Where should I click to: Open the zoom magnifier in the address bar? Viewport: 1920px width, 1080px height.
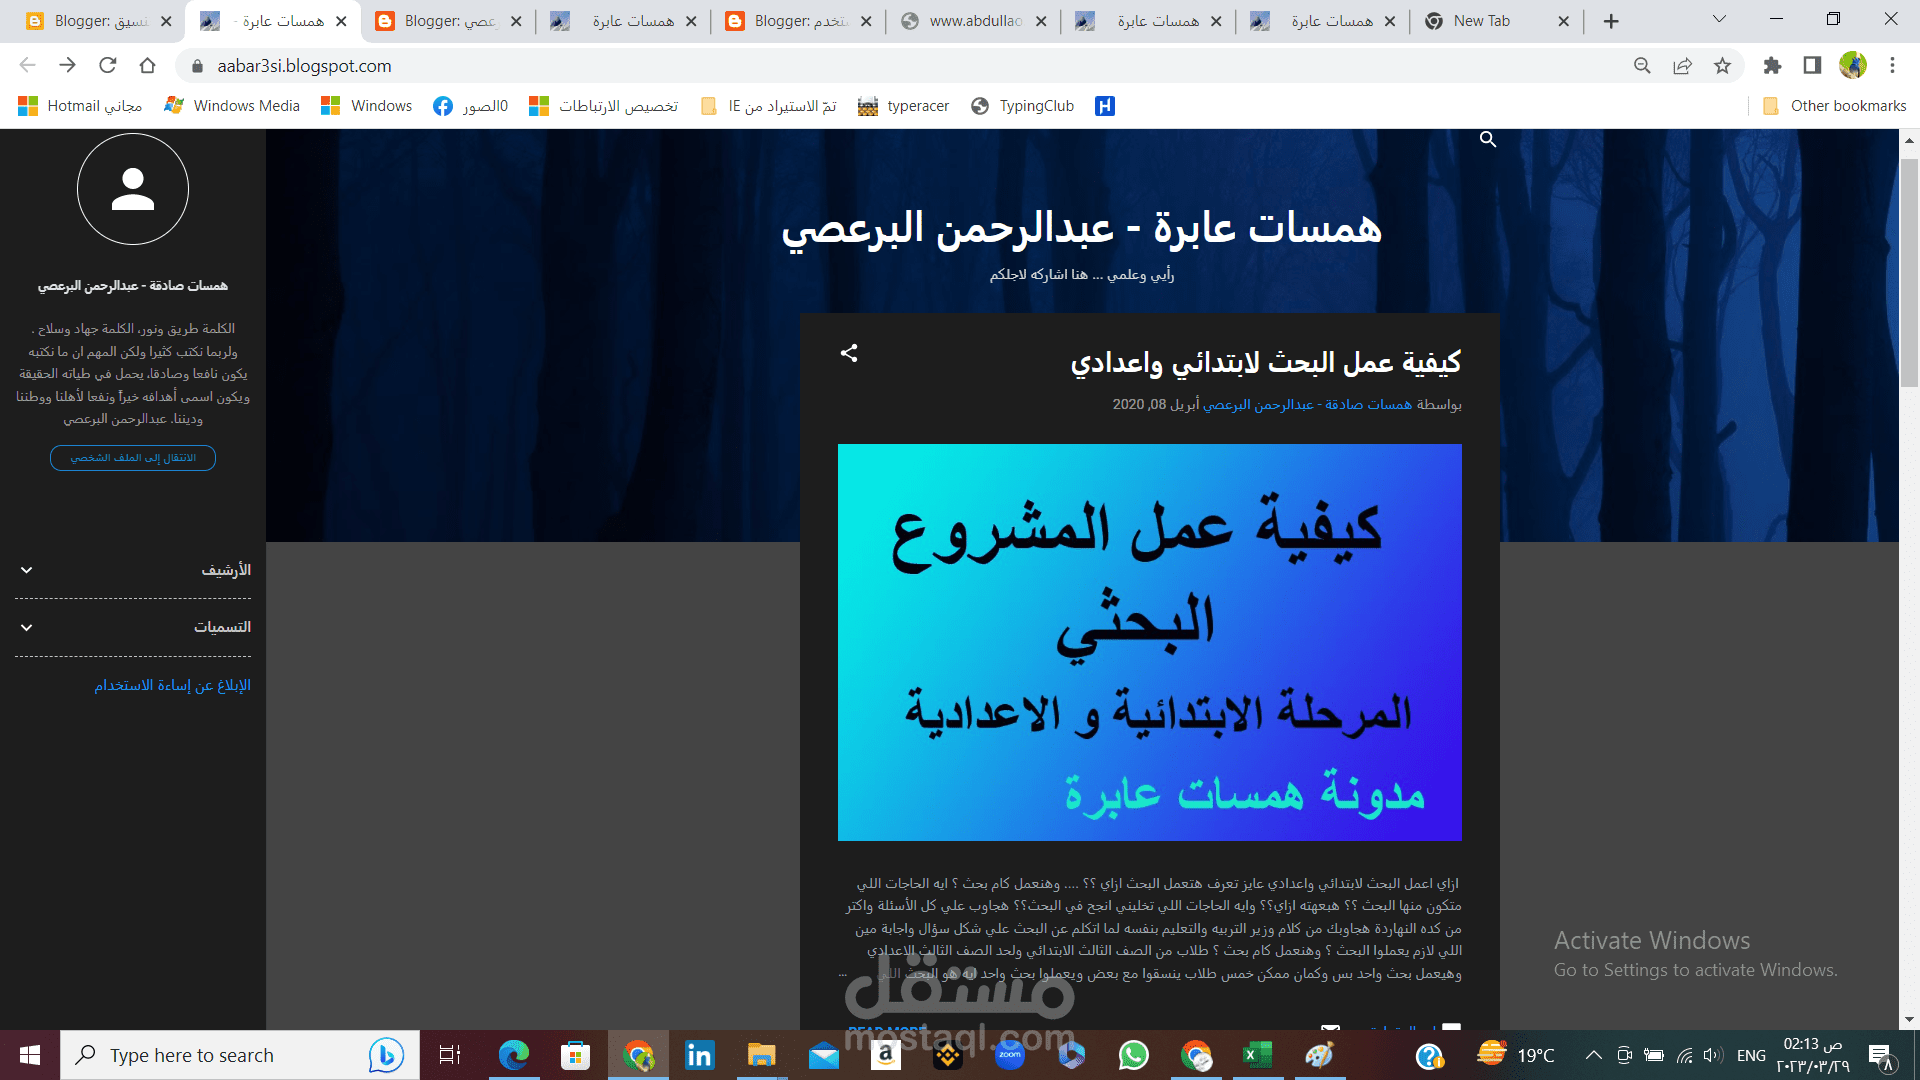click(1642, 66)
